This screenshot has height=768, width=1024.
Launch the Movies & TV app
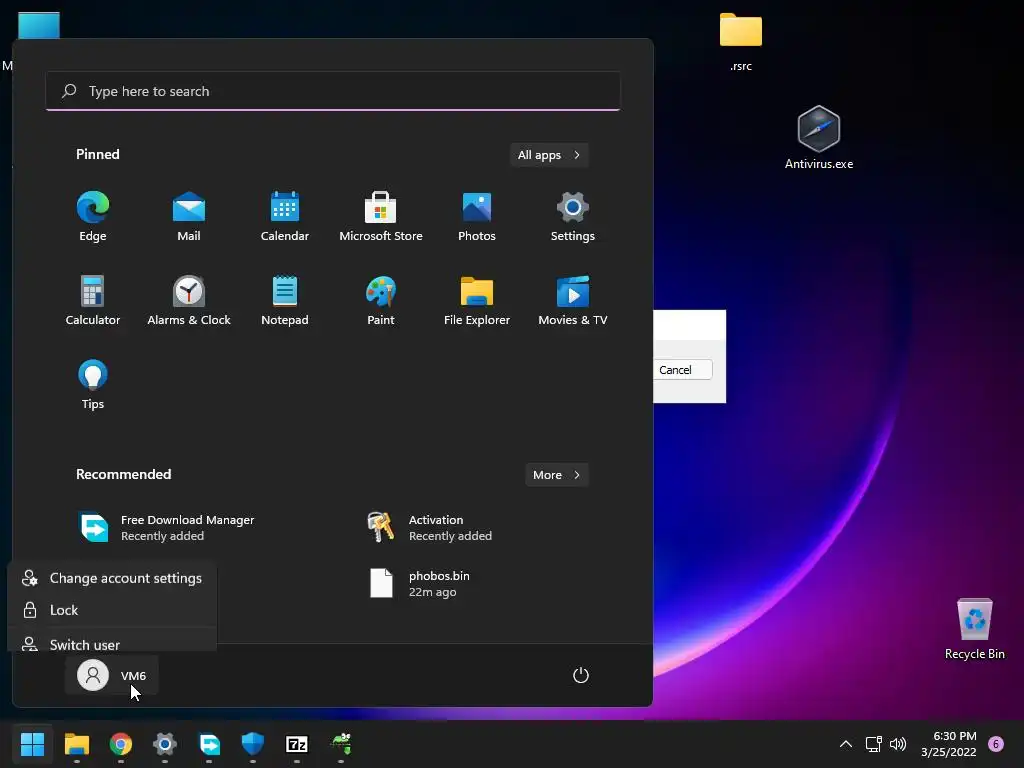tap(573, 300)
